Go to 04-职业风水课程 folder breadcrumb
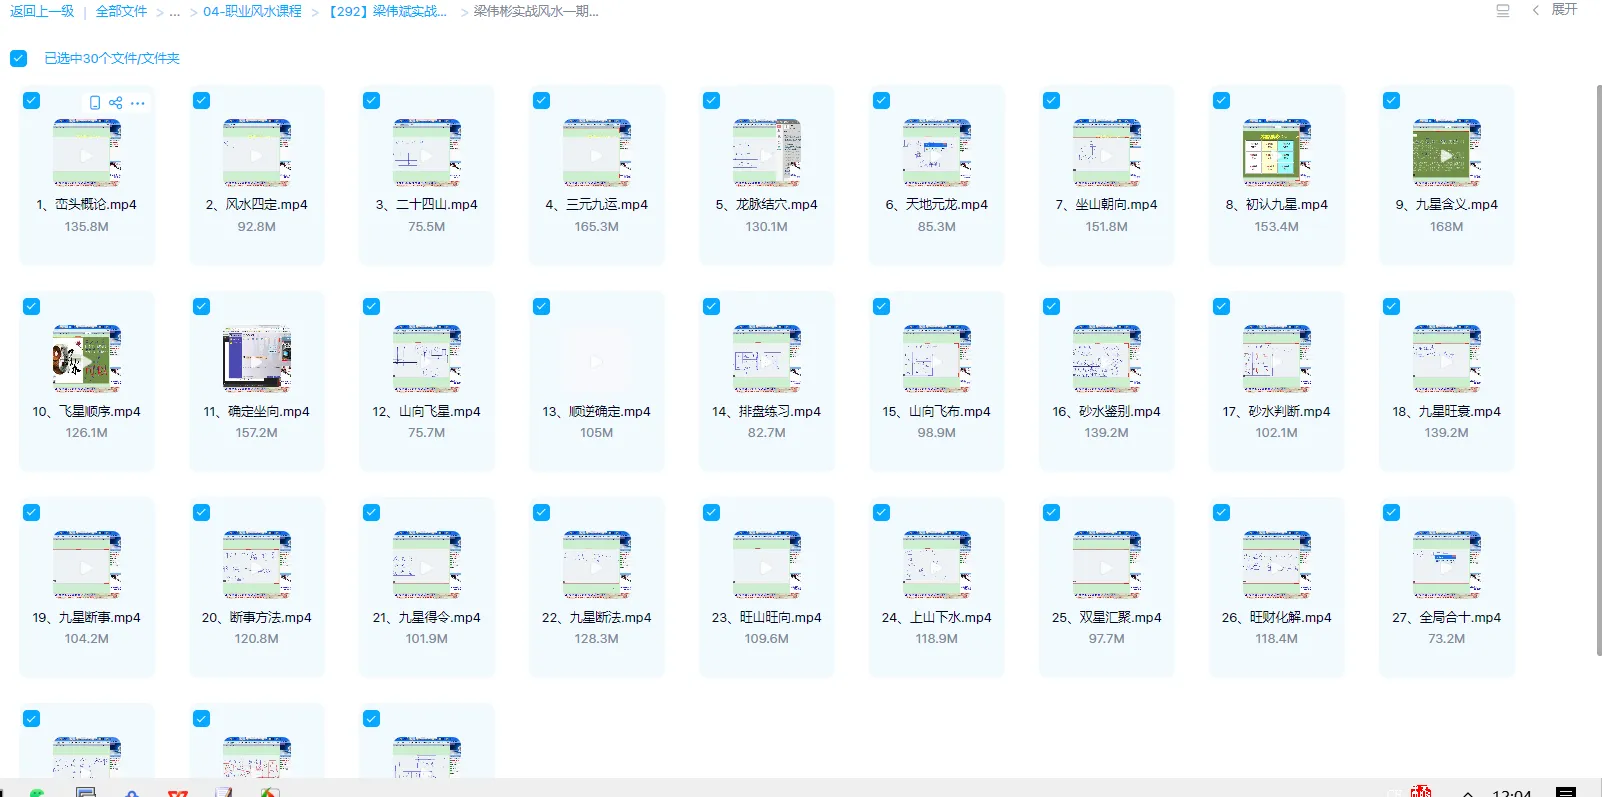The image size is (1602, 797). 252,12
